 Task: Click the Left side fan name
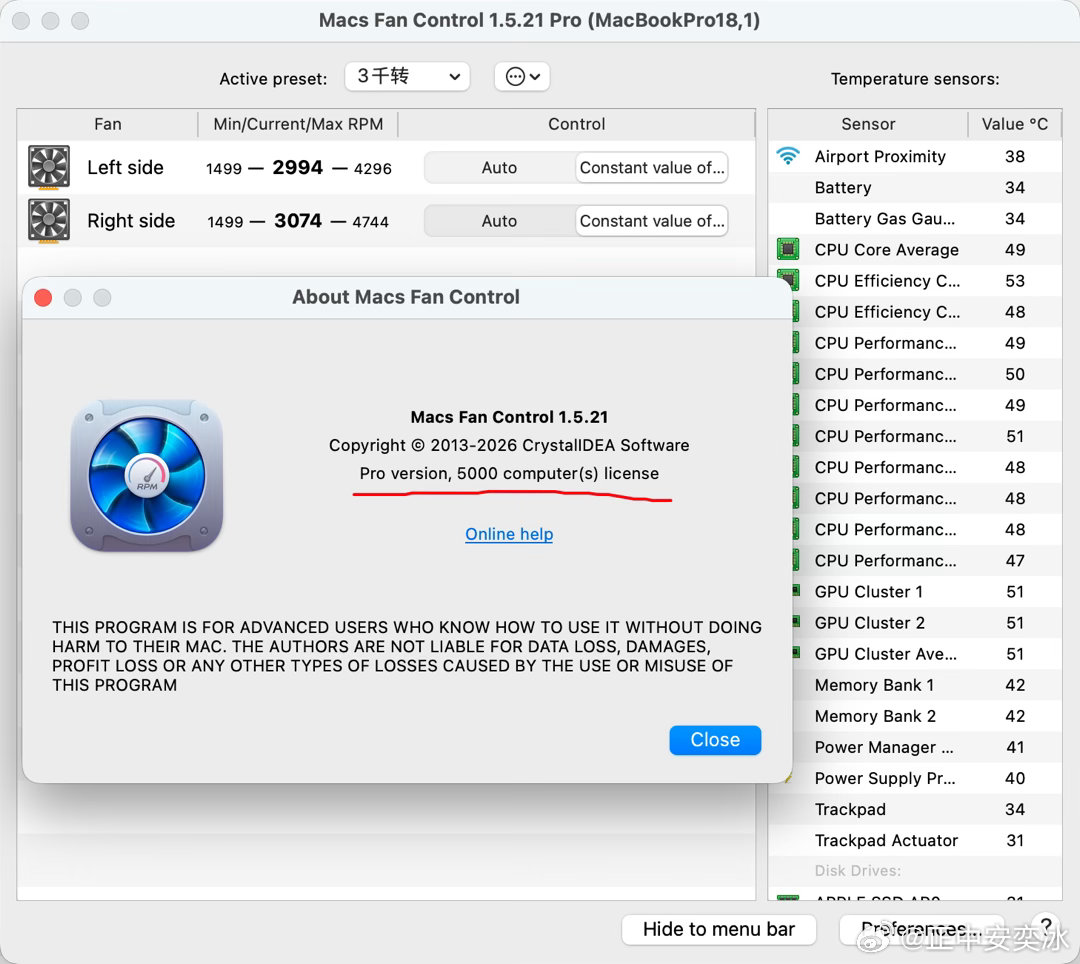coord(125,167)
